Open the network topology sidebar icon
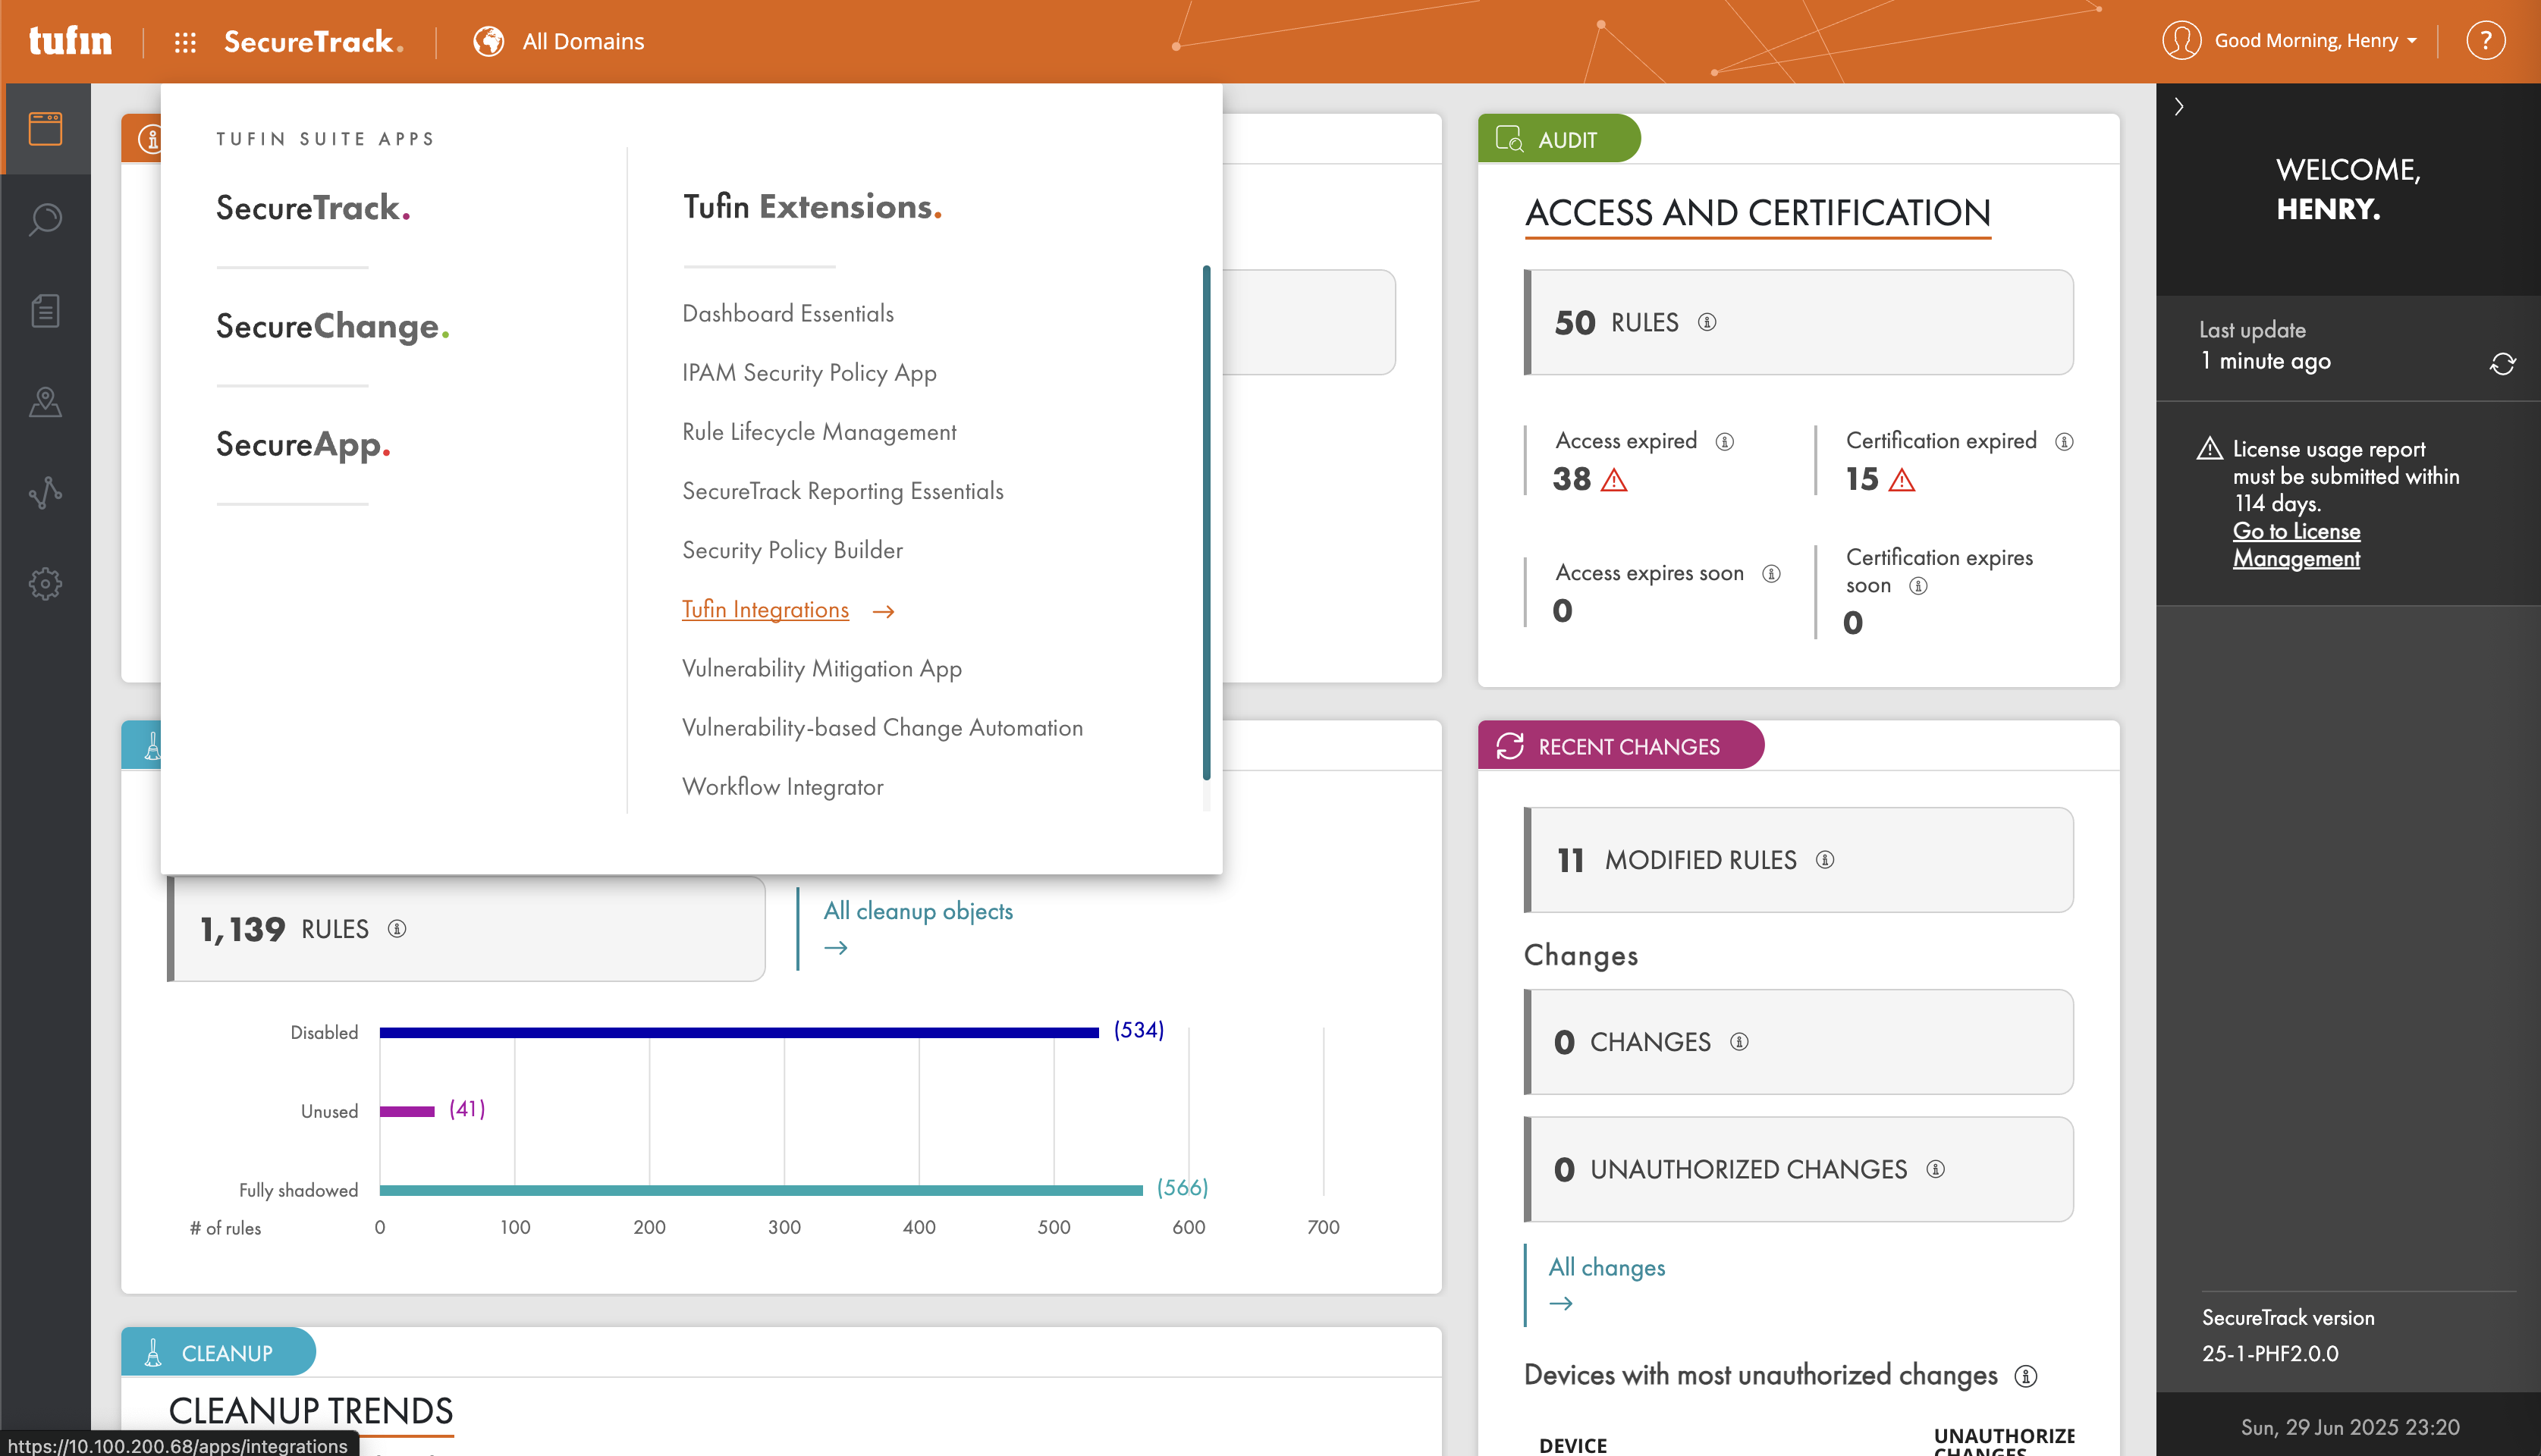This screenshot has width=2541, height=1456. pyautogui.click(x=45, y=493)
